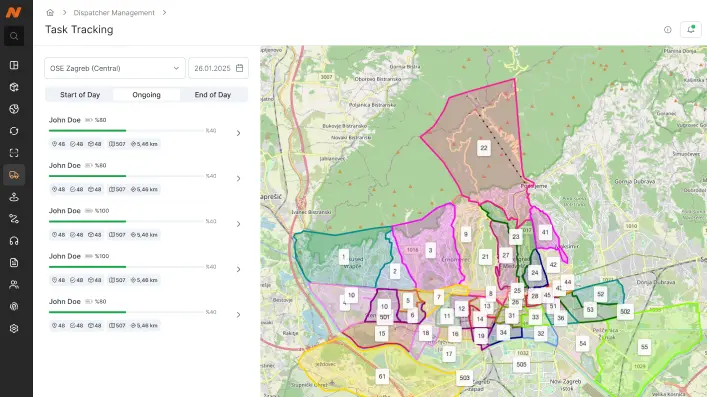The height and width of the screenshot is (397, 707).
Task: Open the settings gear in sidebar
Action: [x=14, y=328]
